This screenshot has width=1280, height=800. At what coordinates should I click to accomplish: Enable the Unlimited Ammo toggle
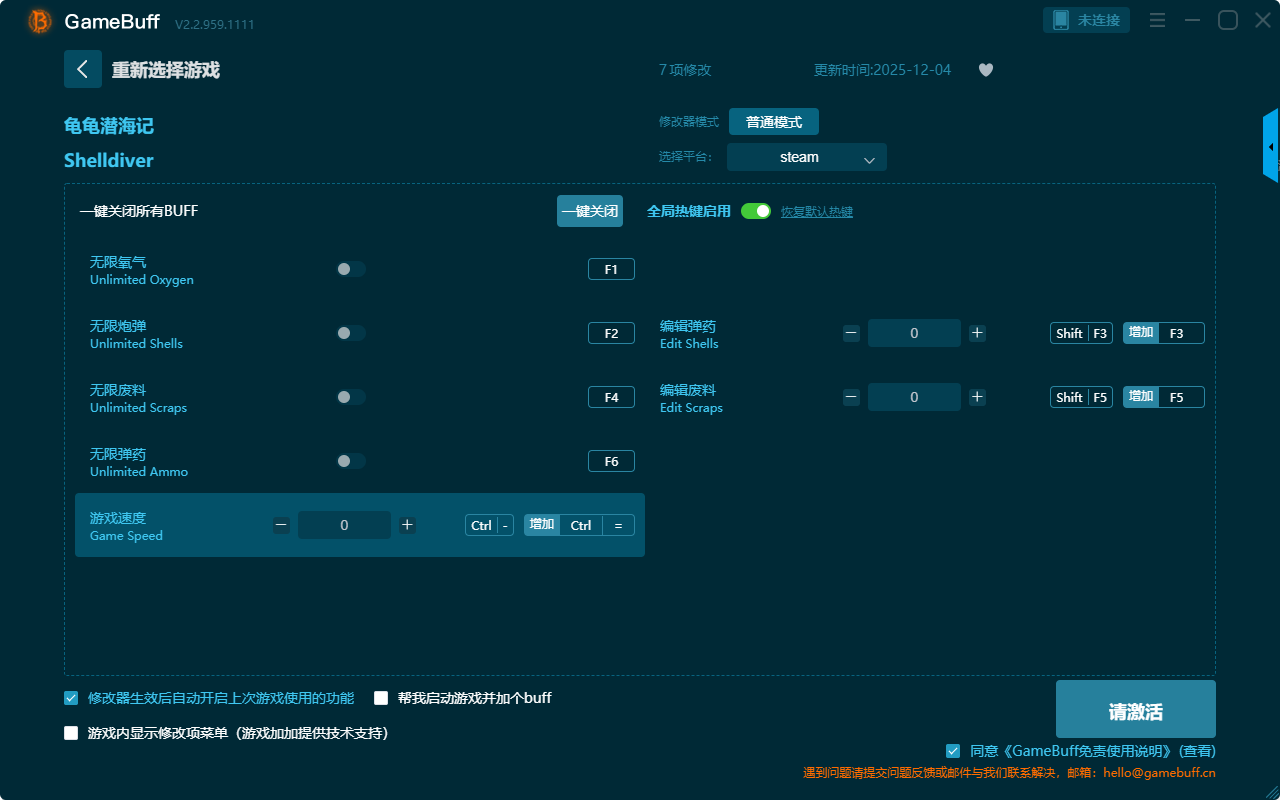(x=351, y=461)
